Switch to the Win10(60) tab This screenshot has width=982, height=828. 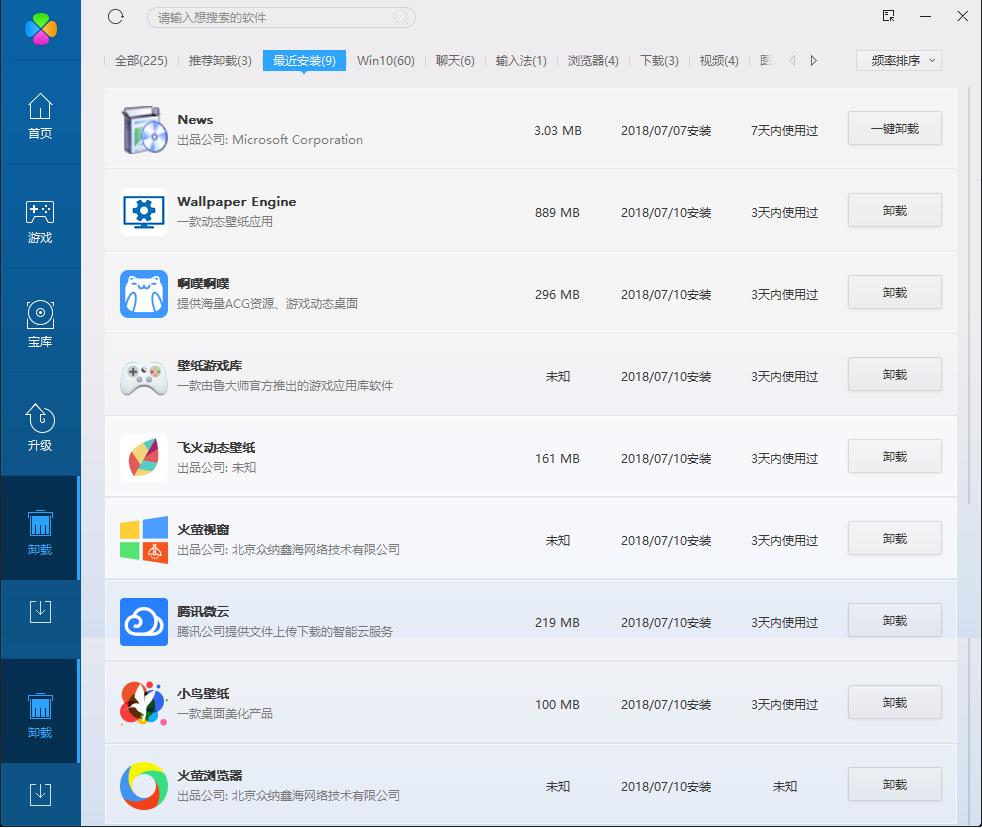[386, 61]
